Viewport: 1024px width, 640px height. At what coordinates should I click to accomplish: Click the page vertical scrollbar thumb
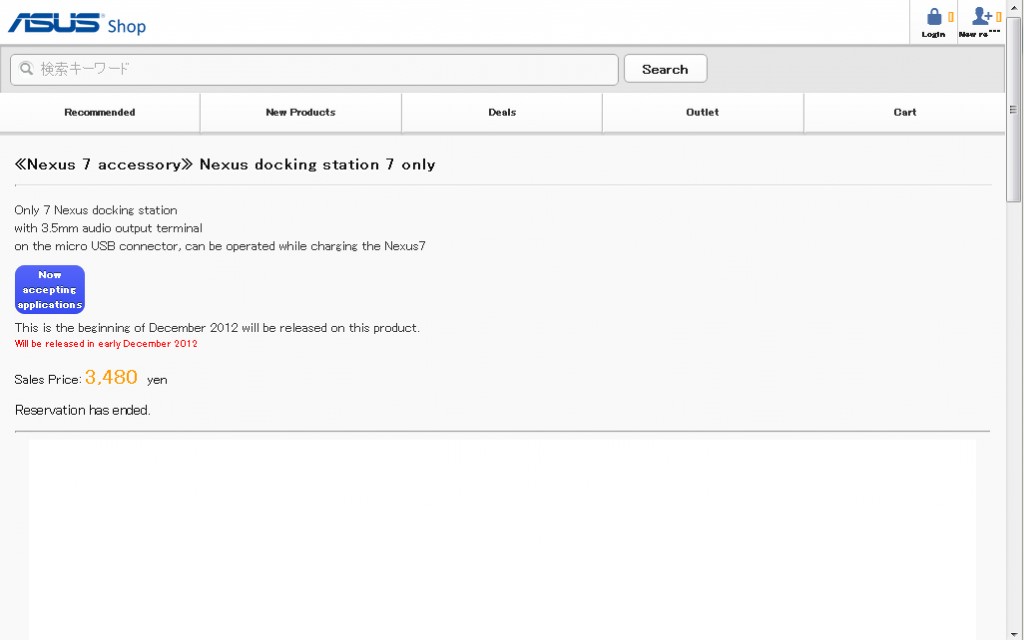pos(1014,110)
